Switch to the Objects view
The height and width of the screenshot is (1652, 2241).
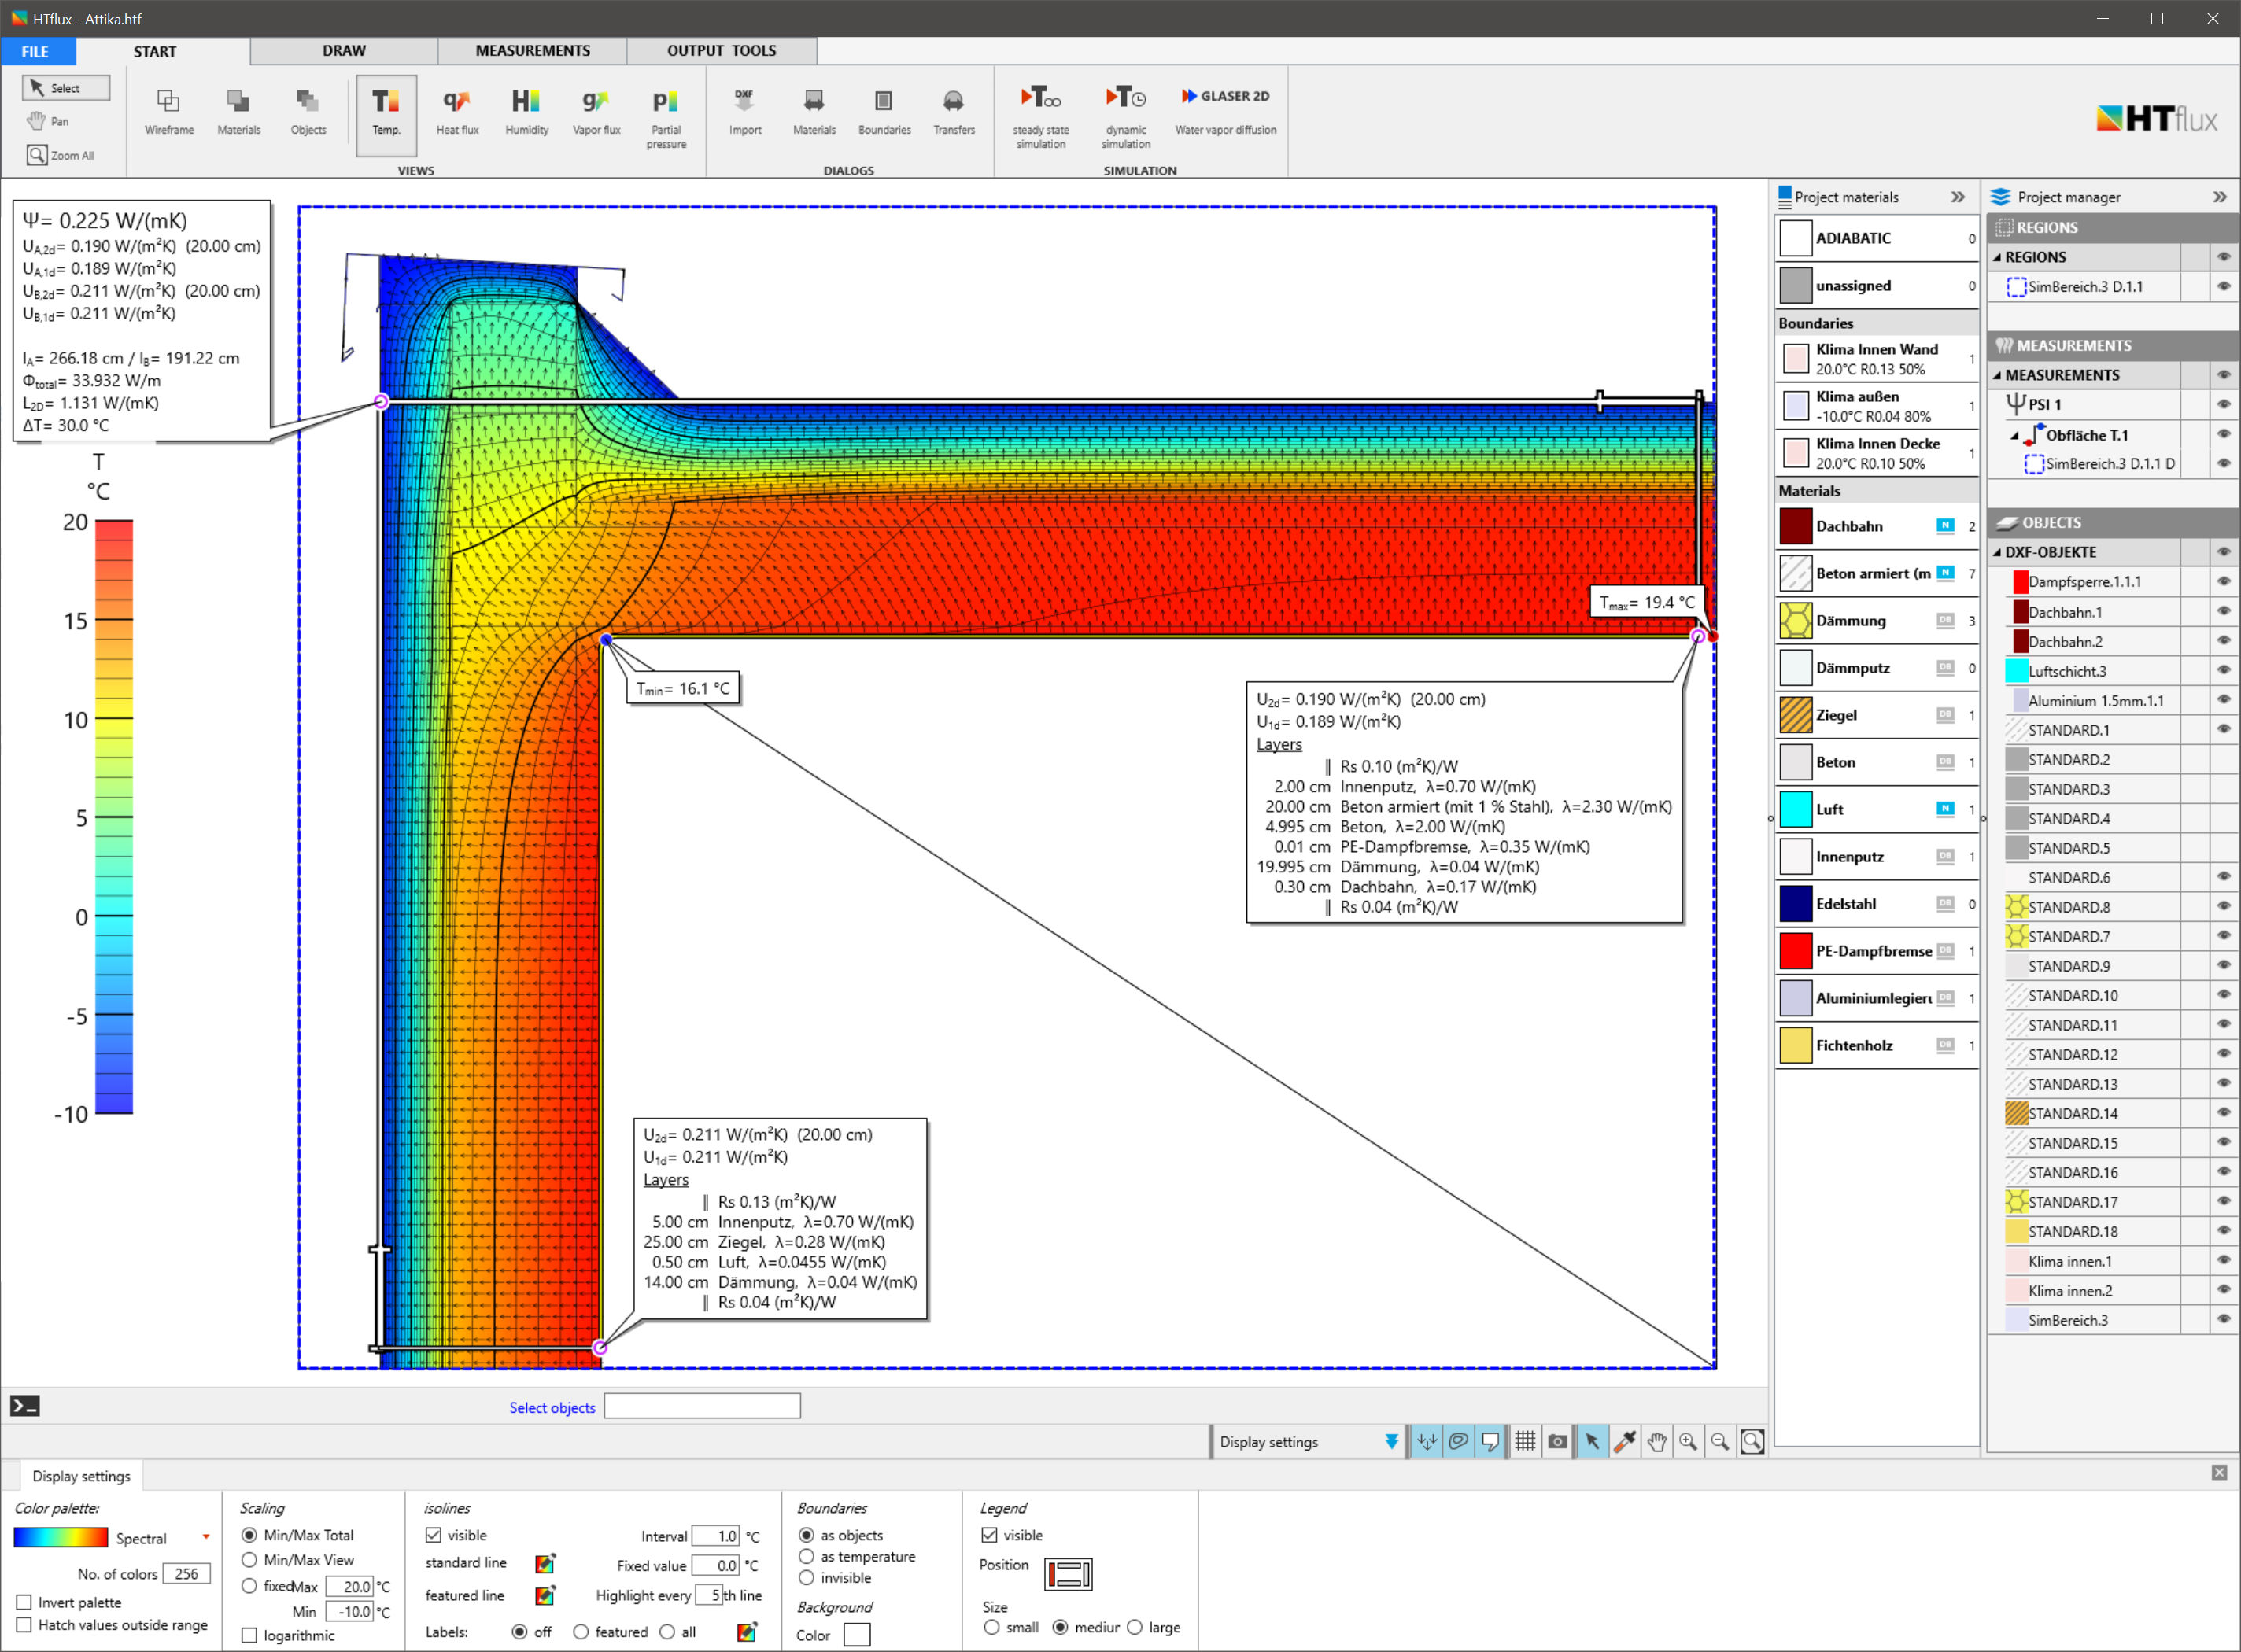pos(308,112)
